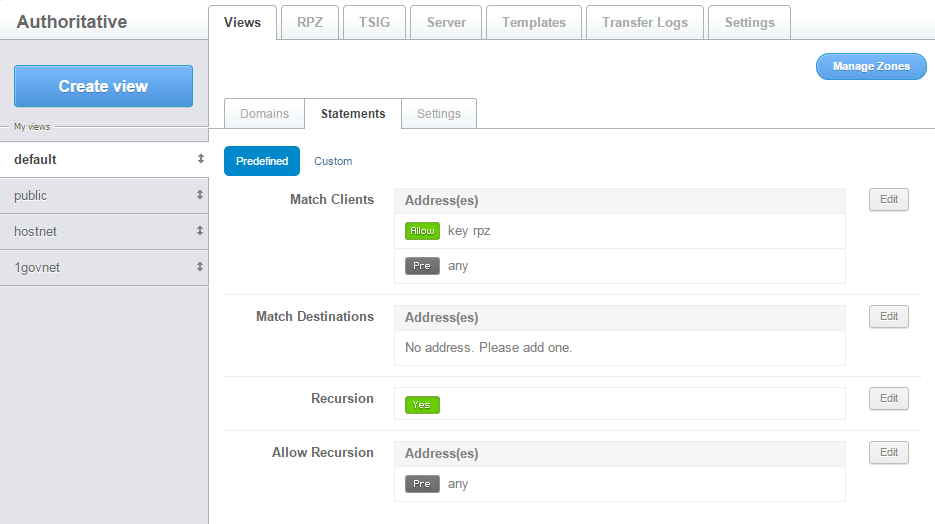Go to the Transfer Logs tab
The image size is (935, 524).
point(644,22)
